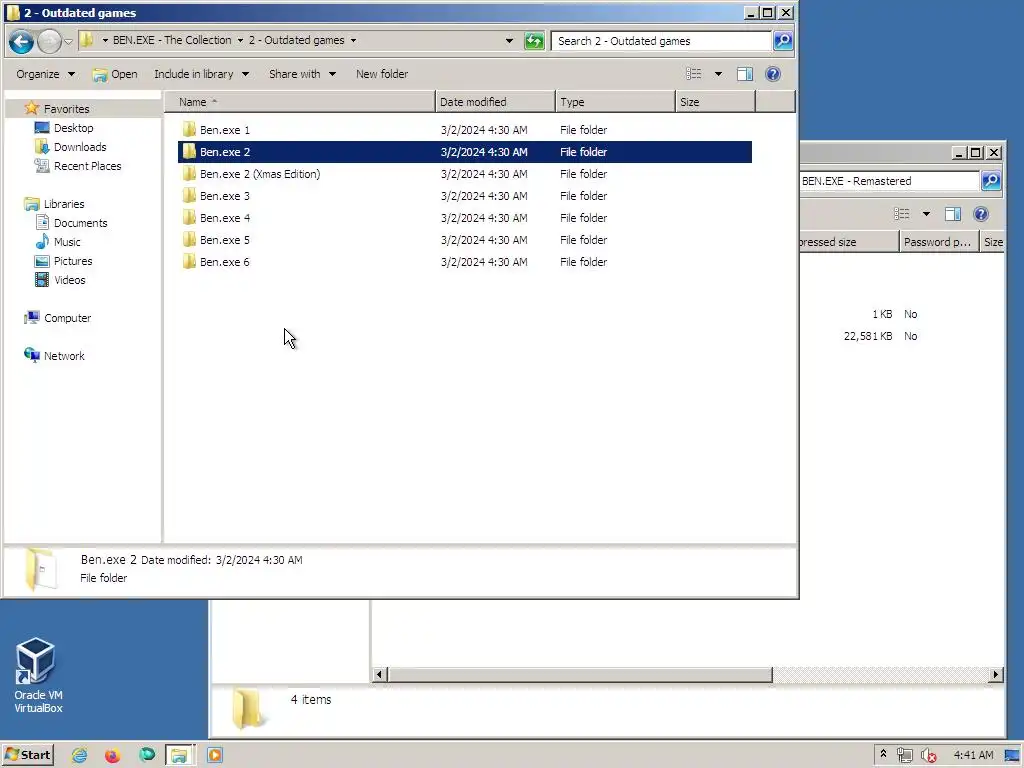The width and height of the screenshot is (1024, 768).
Task: Open Downloads in navigation pane
Action: click(71, 147)
